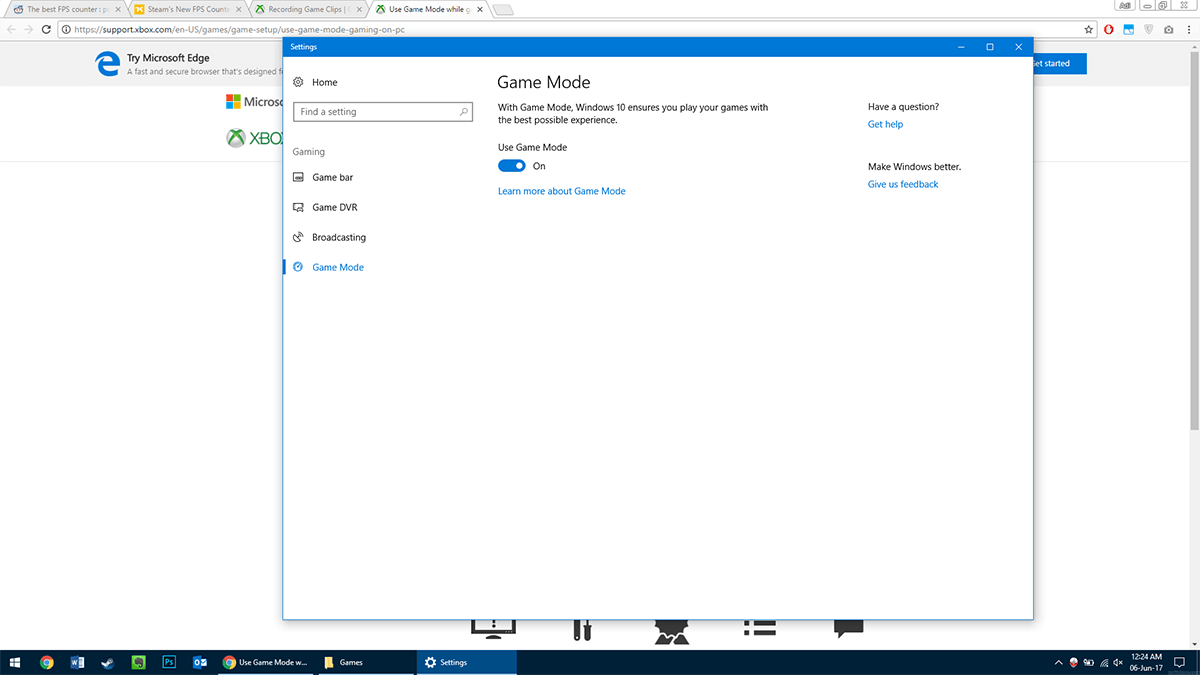This screenshot has width=1200, height=675.
Task: Go to Settings Home
Action: [x=324, y=82]
